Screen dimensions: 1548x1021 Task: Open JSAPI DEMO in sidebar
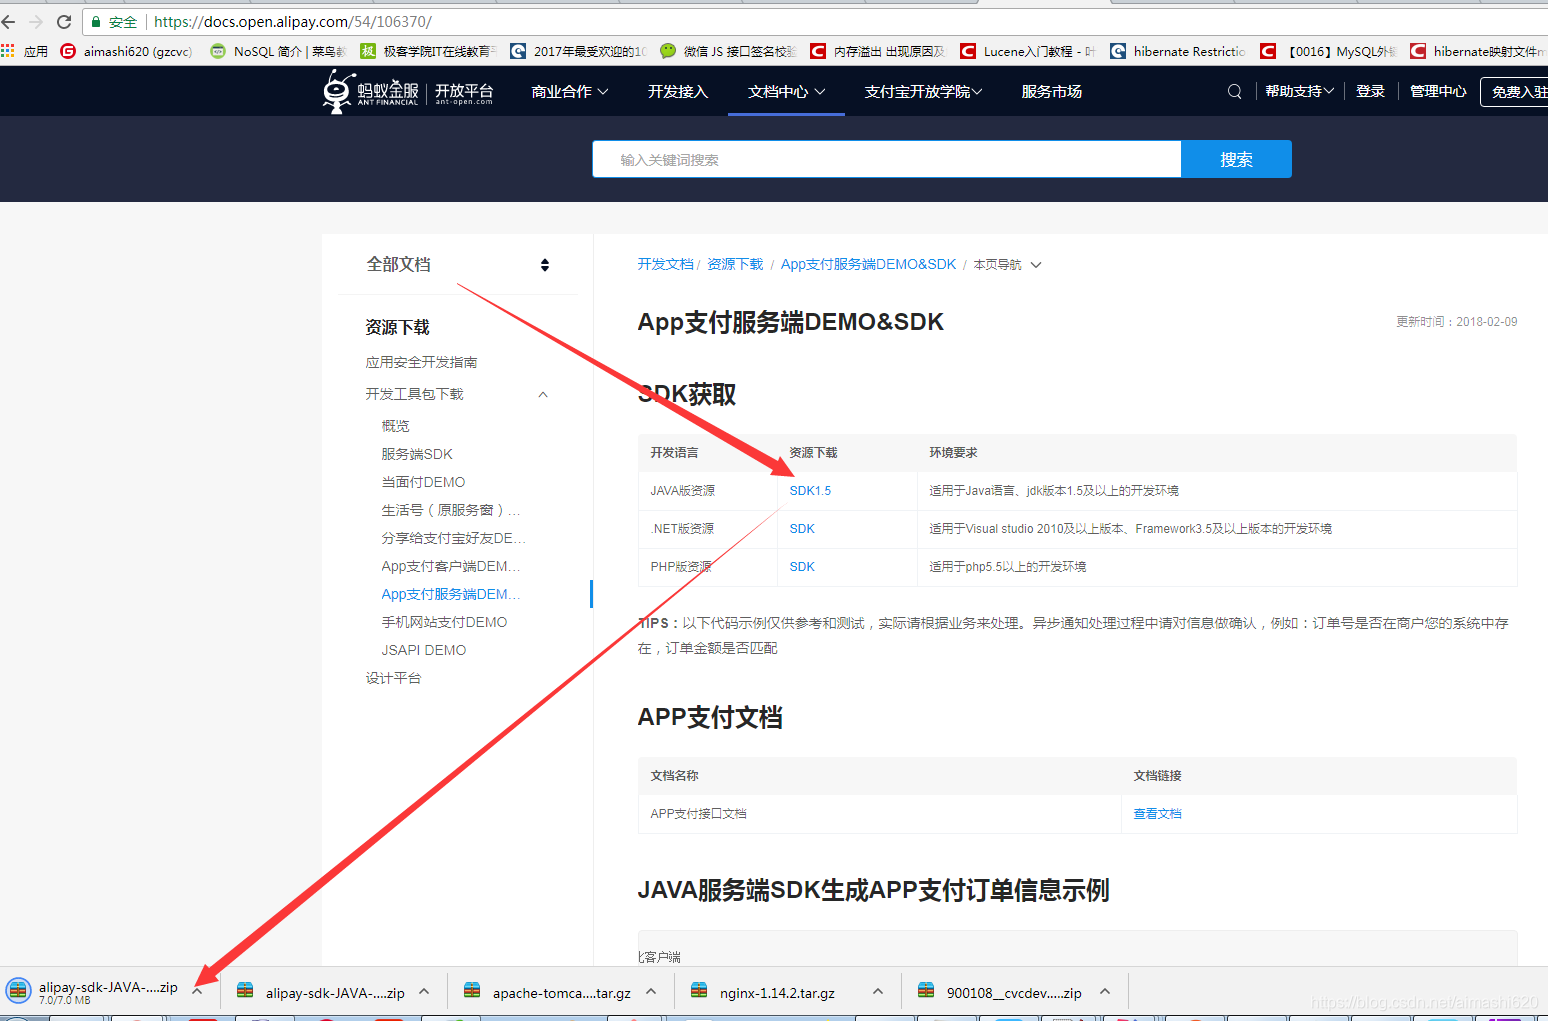tap(424, 650)
